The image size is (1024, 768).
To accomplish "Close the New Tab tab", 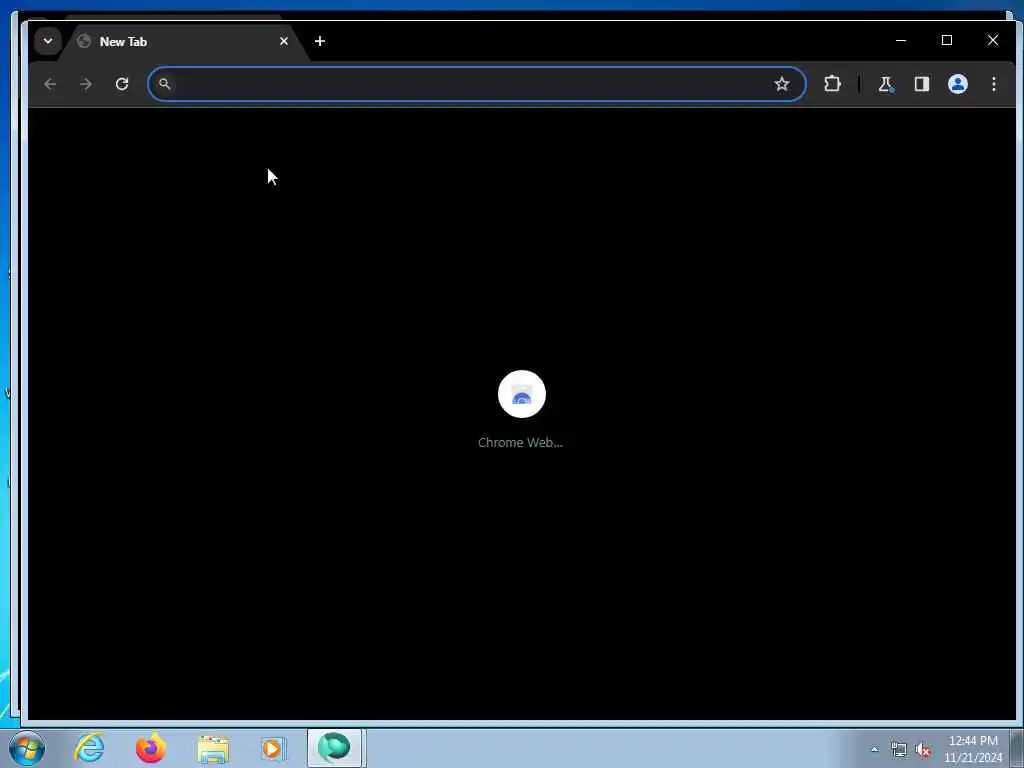I will 283,41.
